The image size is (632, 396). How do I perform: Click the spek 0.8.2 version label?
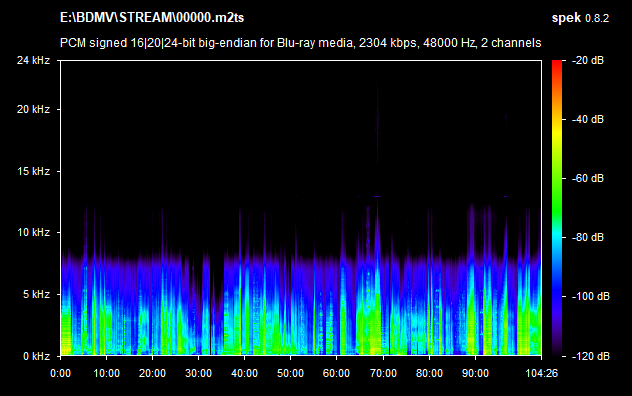(580, 18)
